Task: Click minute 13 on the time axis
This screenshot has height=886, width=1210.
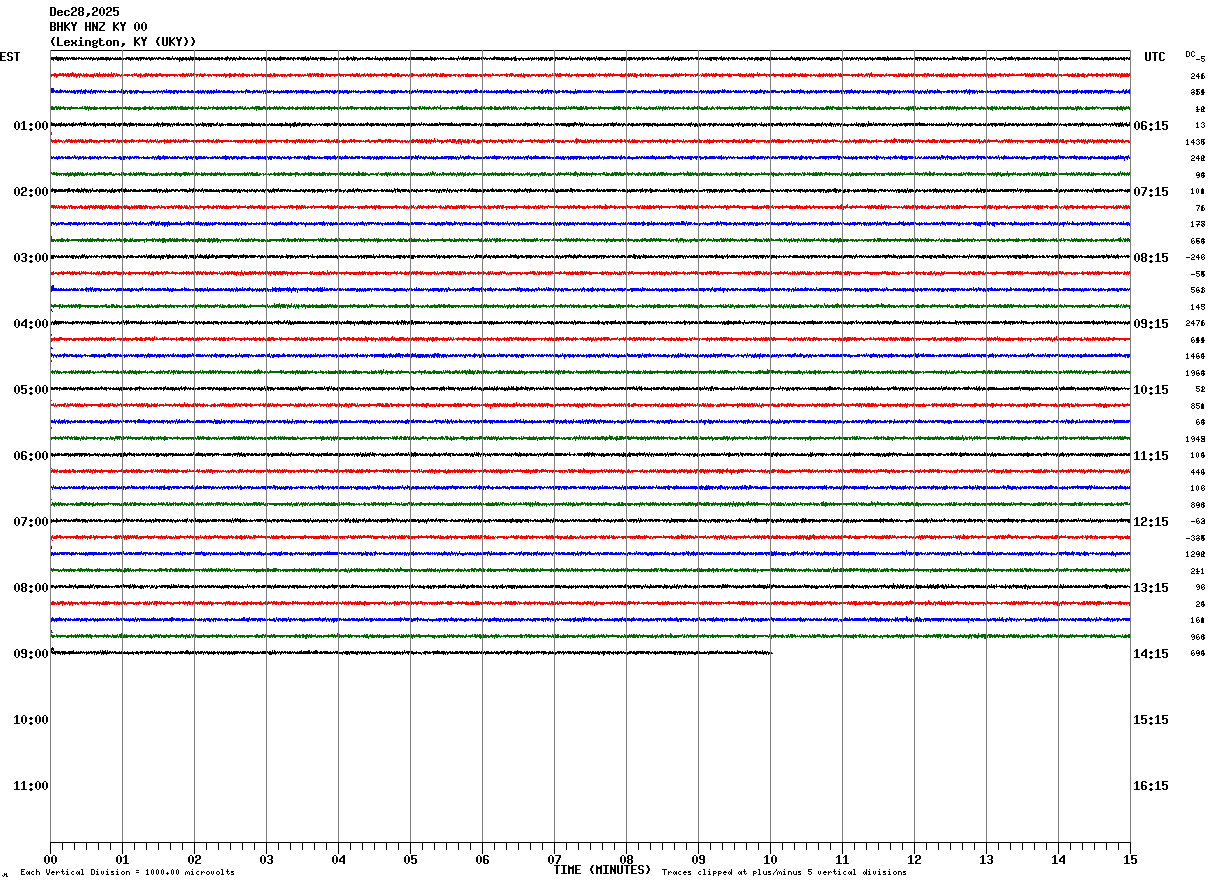Action: [x=986, y=859]
